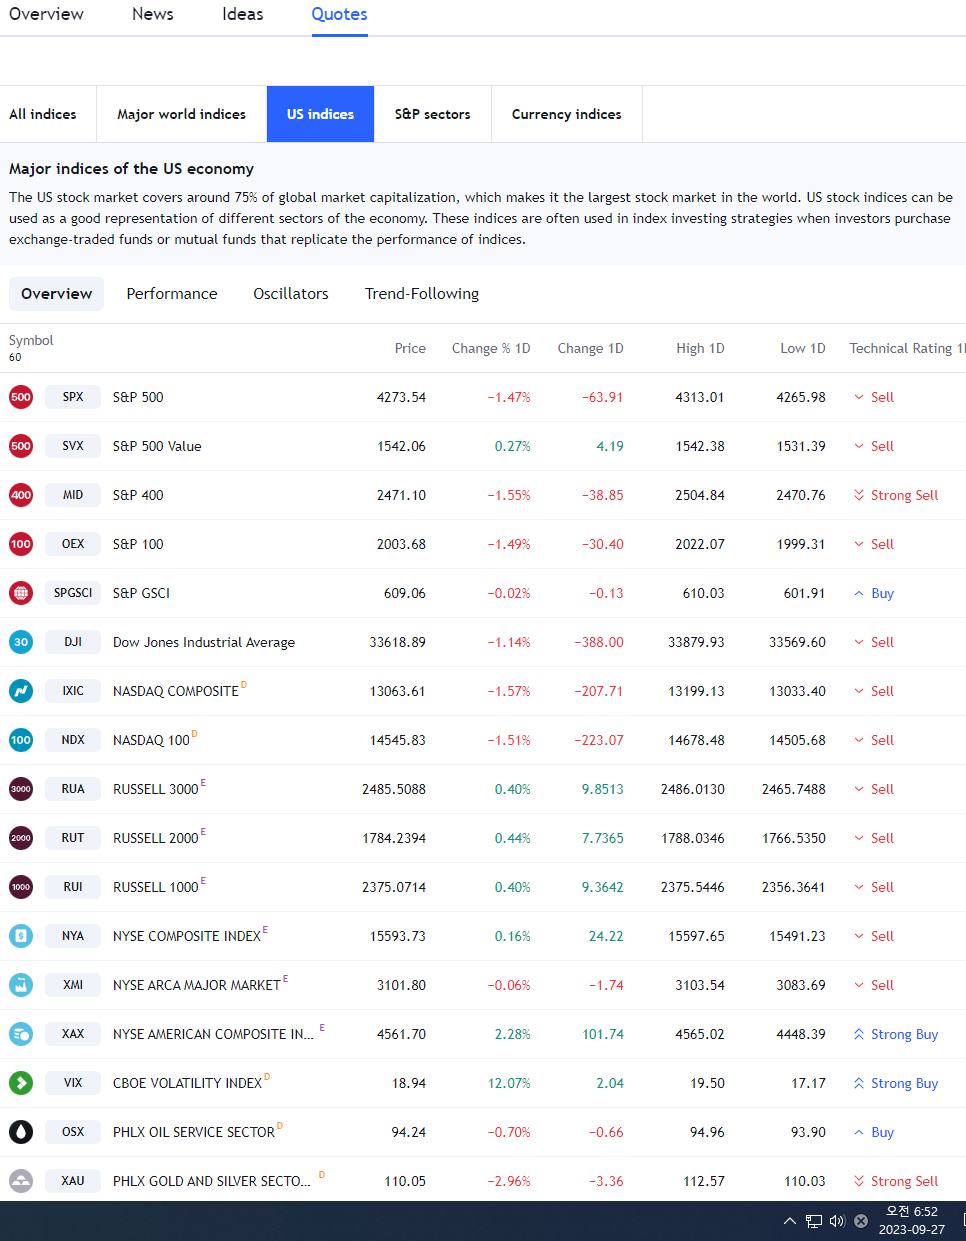Sort by Technical Rating column header
Screen dimensions: 966x1241
tap(907, 348)
